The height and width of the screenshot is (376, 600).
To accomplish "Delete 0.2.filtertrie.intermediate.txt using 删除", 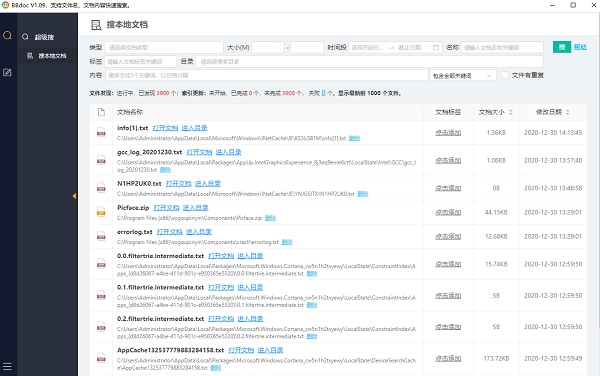I will point(312,336).
